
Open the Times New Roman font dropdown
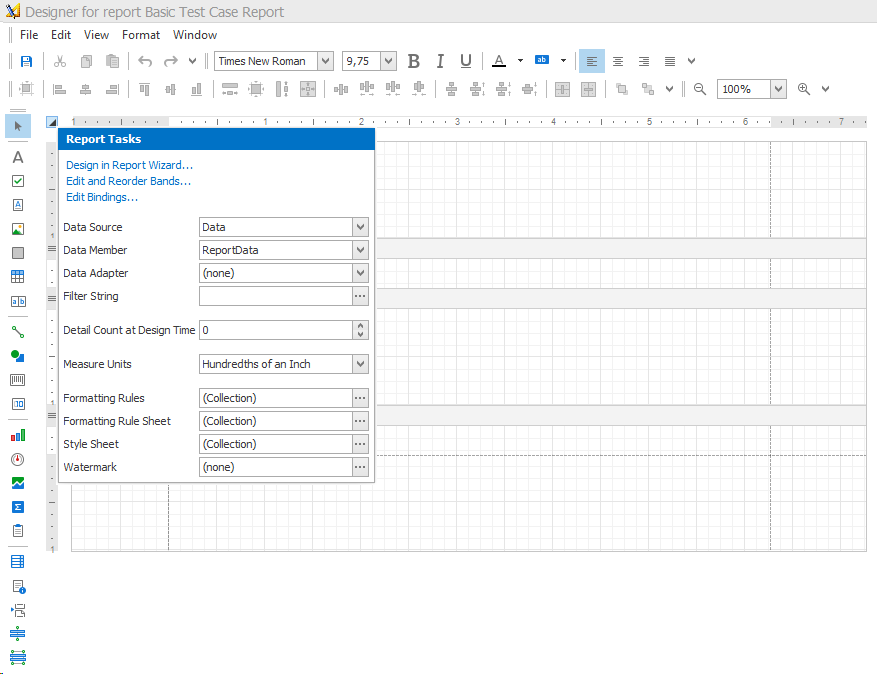coord(325,61)
